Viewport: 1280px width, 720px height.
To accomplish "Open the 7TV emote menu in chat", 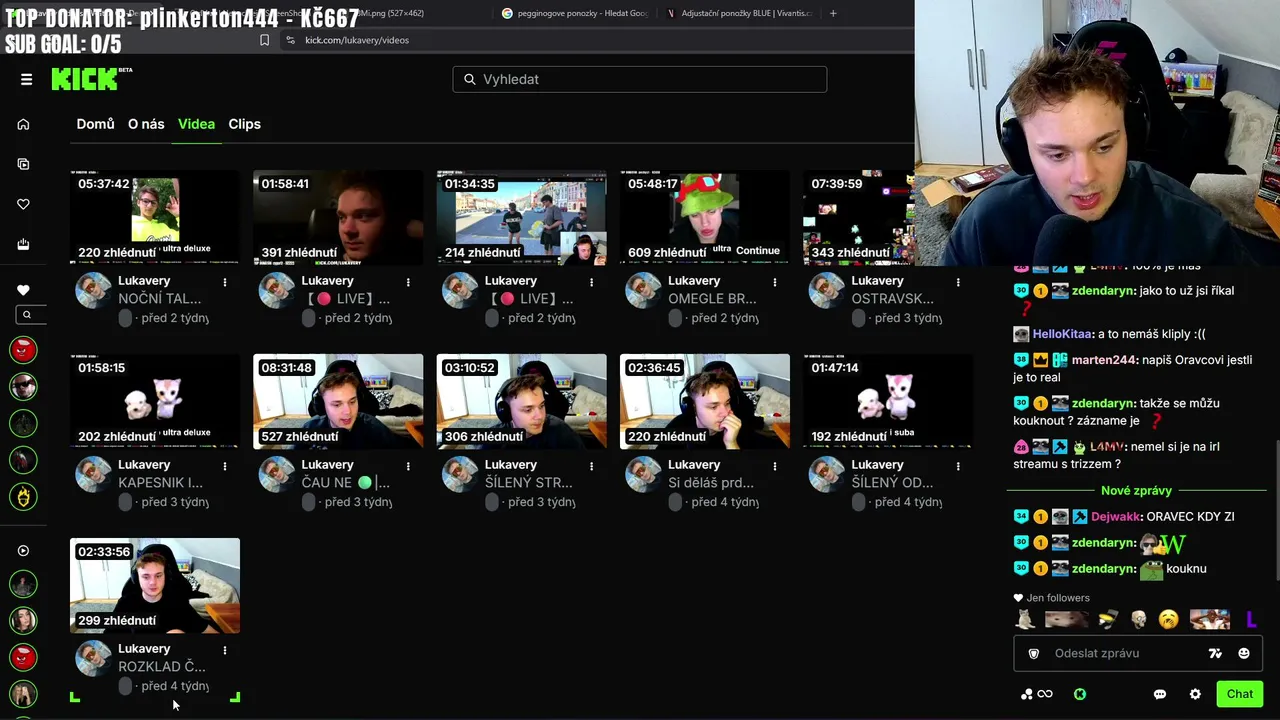I will 1215,653.
